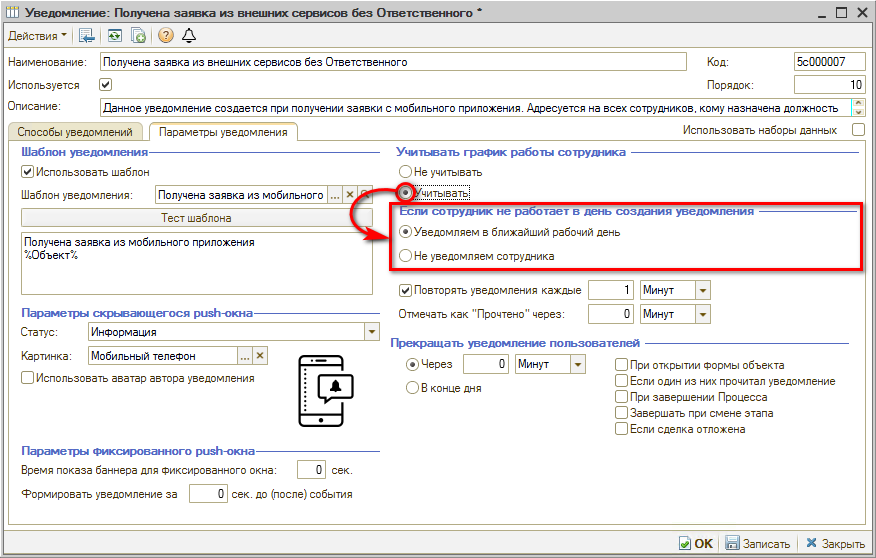Click the first toolbar icon after Действия
The image size is (876, 558).
pyautogui.click(x=87, y=36)
